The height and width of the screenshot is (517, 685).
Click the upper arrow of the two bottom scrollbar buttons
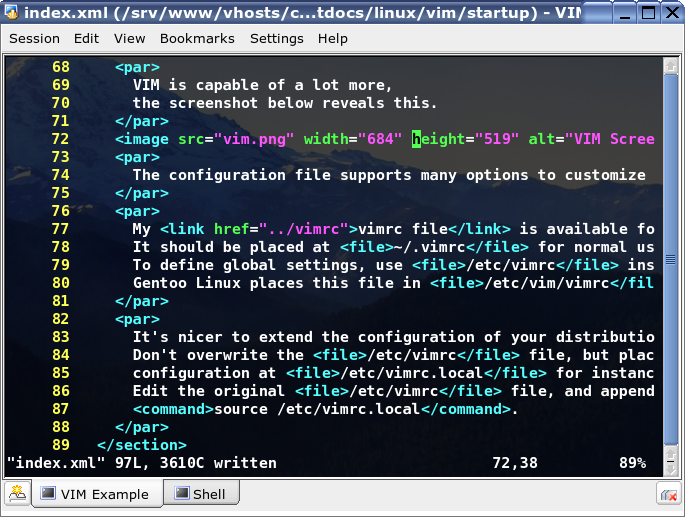671,453
